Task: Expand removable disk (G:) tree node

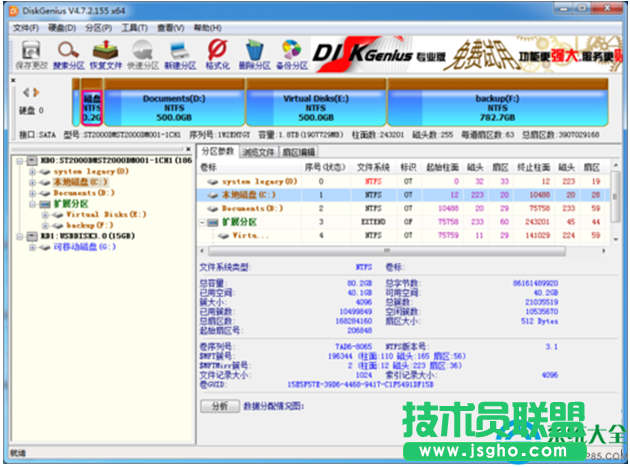Action: (x=32, y=247)
